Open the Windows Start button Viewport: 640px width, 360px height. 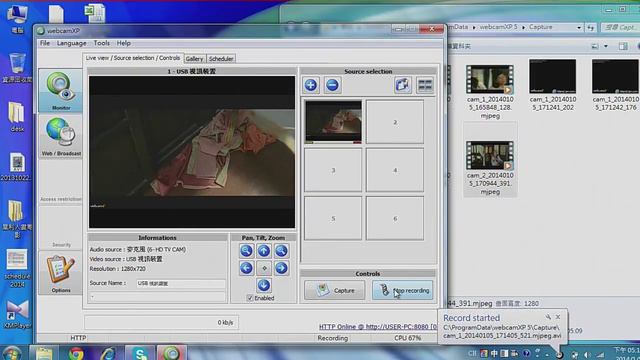pyautogui.click(x=11, y=353)
